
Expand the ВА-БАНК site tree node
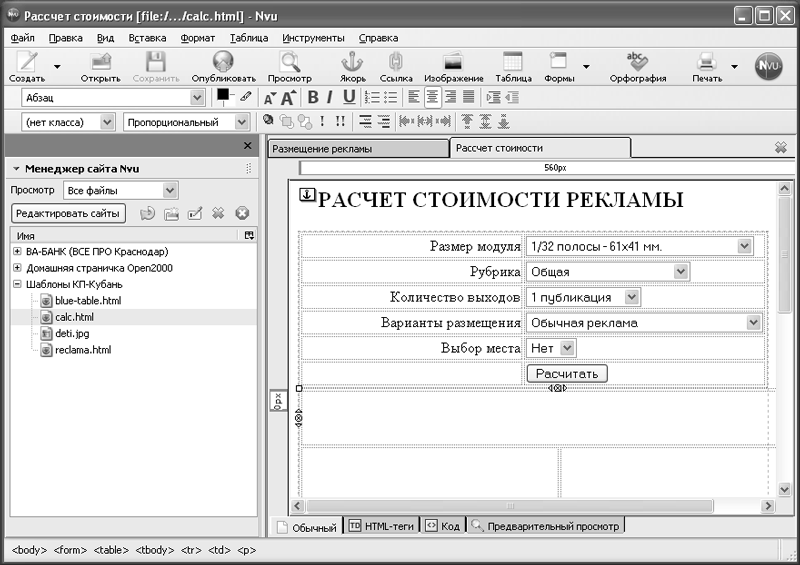click(17, 252)
